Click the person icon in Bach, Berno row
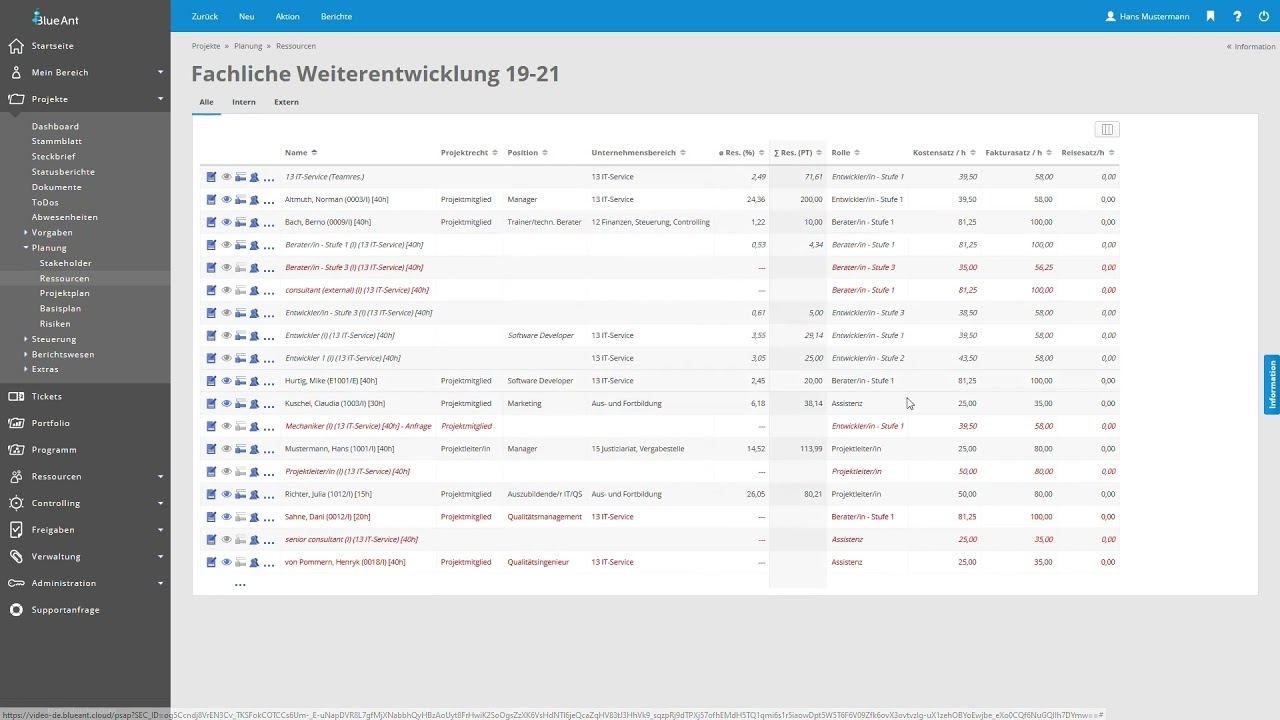Image resolution: width=1280 pixels, height=720 pixels. pos(254,222)
